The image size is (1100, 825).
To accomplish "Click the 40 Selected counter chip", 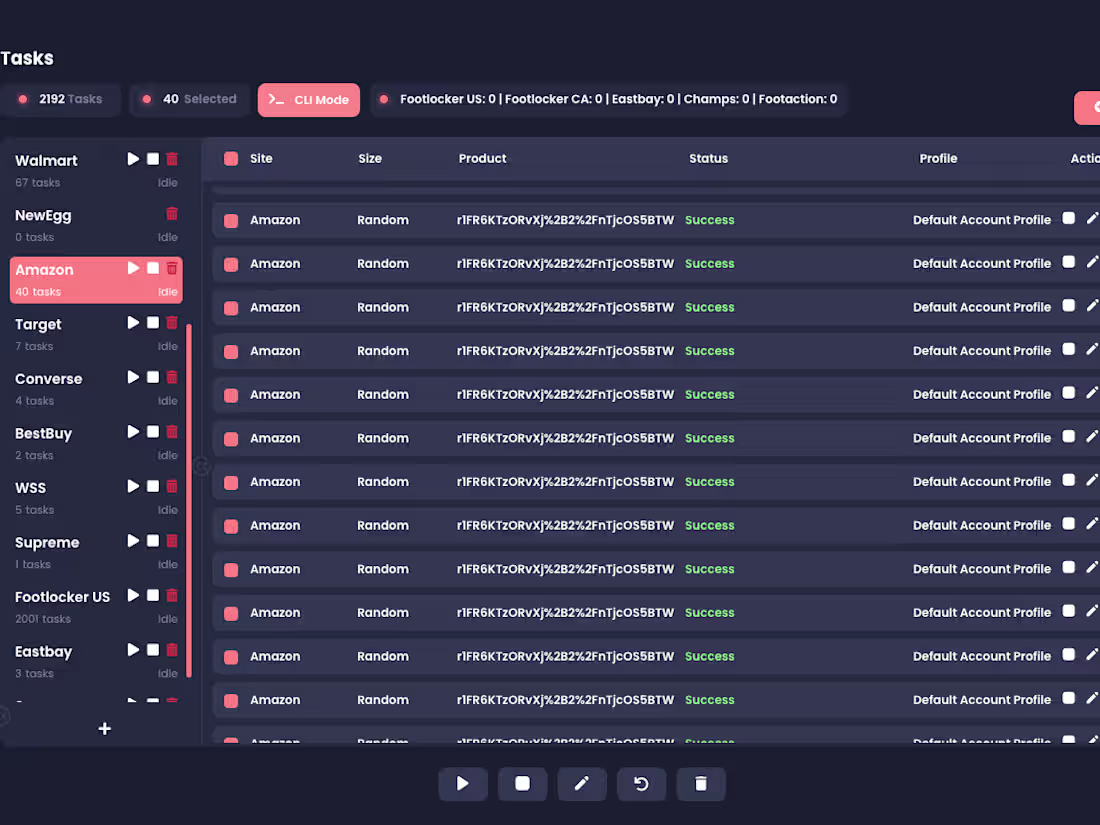I will tap(189, 99).
